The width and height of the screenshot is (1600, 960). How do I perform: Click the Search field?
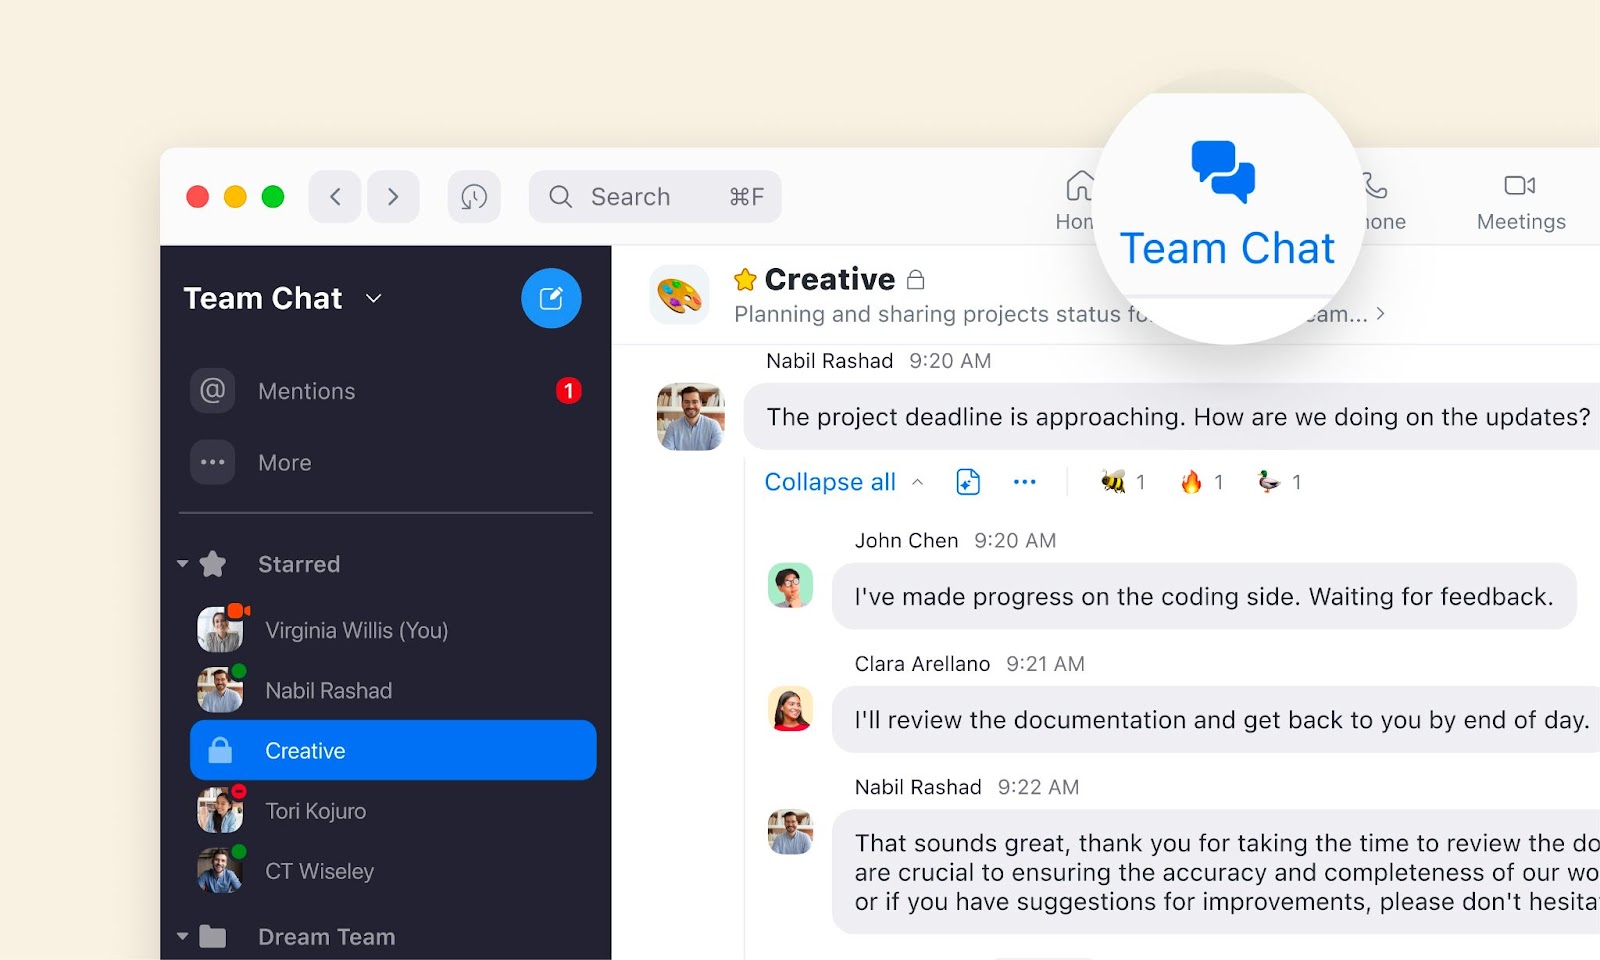[x=655, y=196]
